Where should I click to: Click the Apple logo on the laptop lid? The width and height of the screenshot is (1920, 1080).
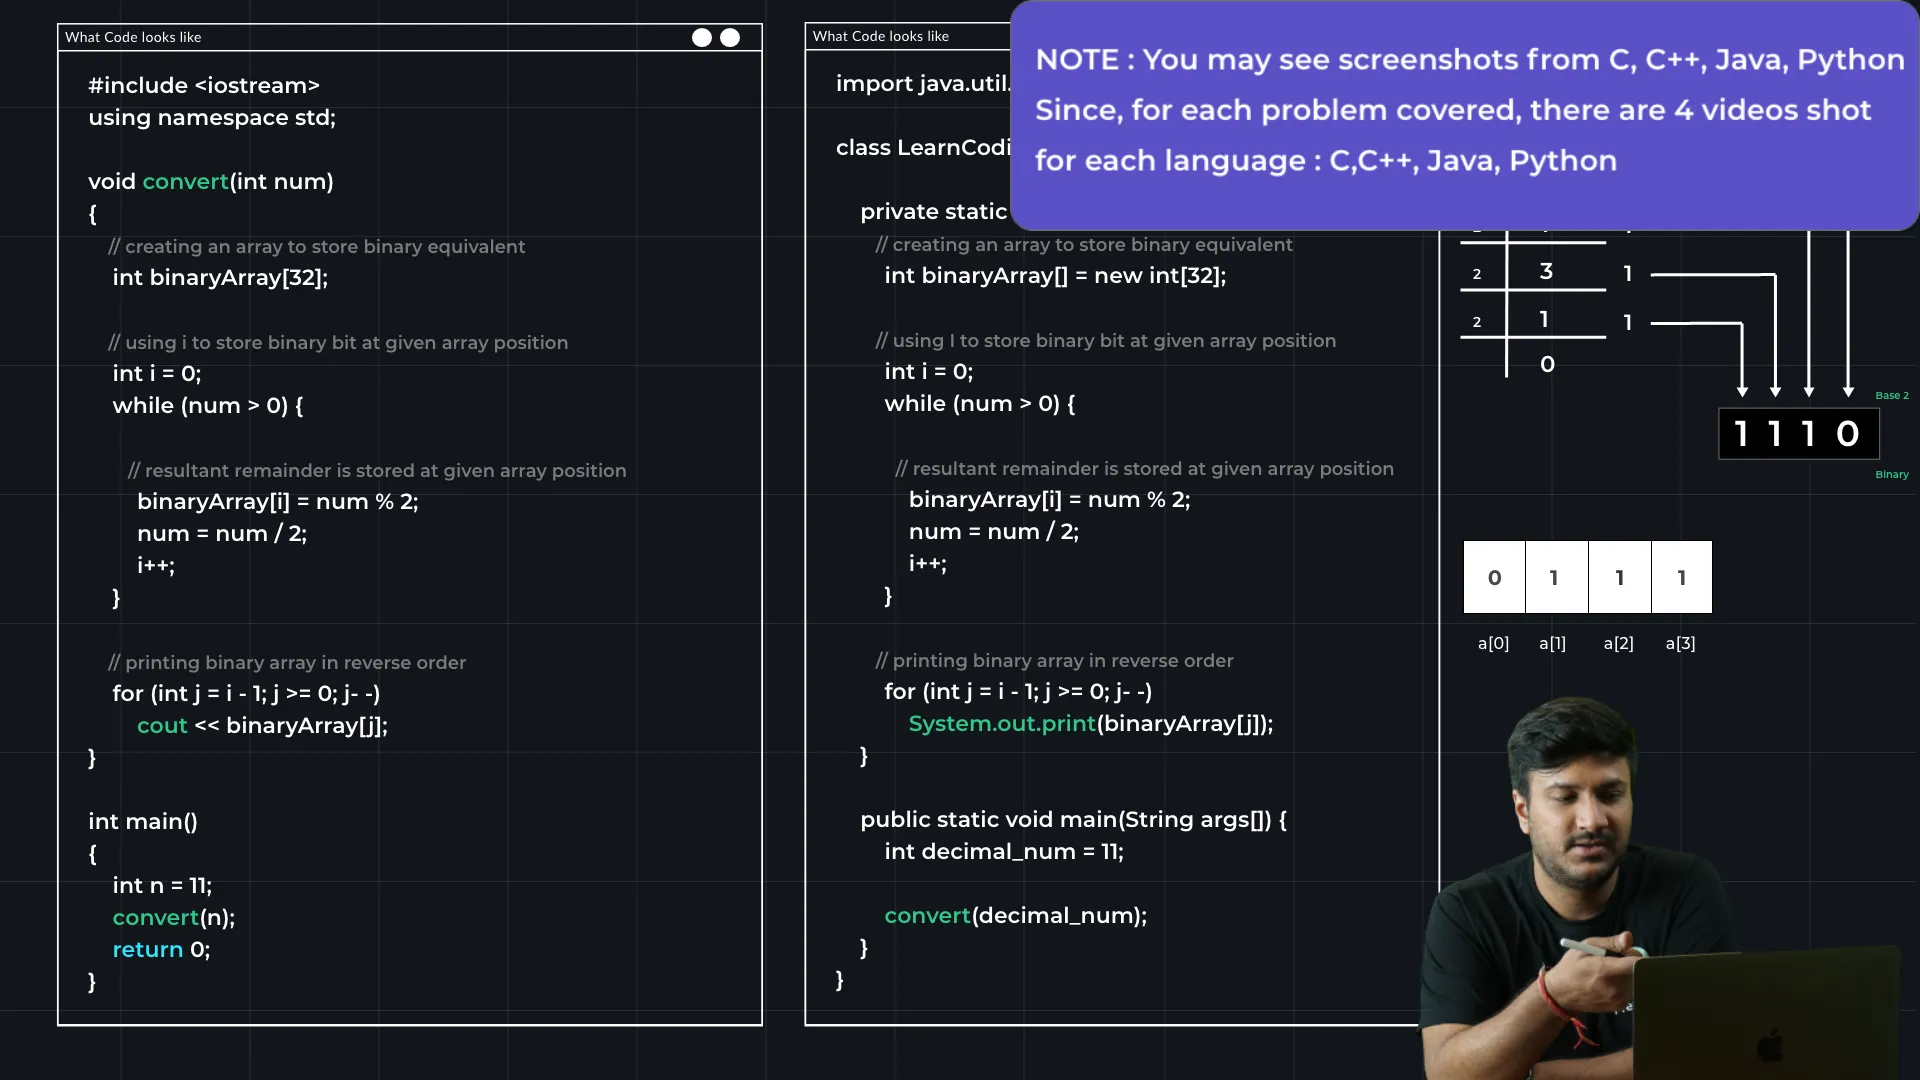click(x=1771, y=1046)
